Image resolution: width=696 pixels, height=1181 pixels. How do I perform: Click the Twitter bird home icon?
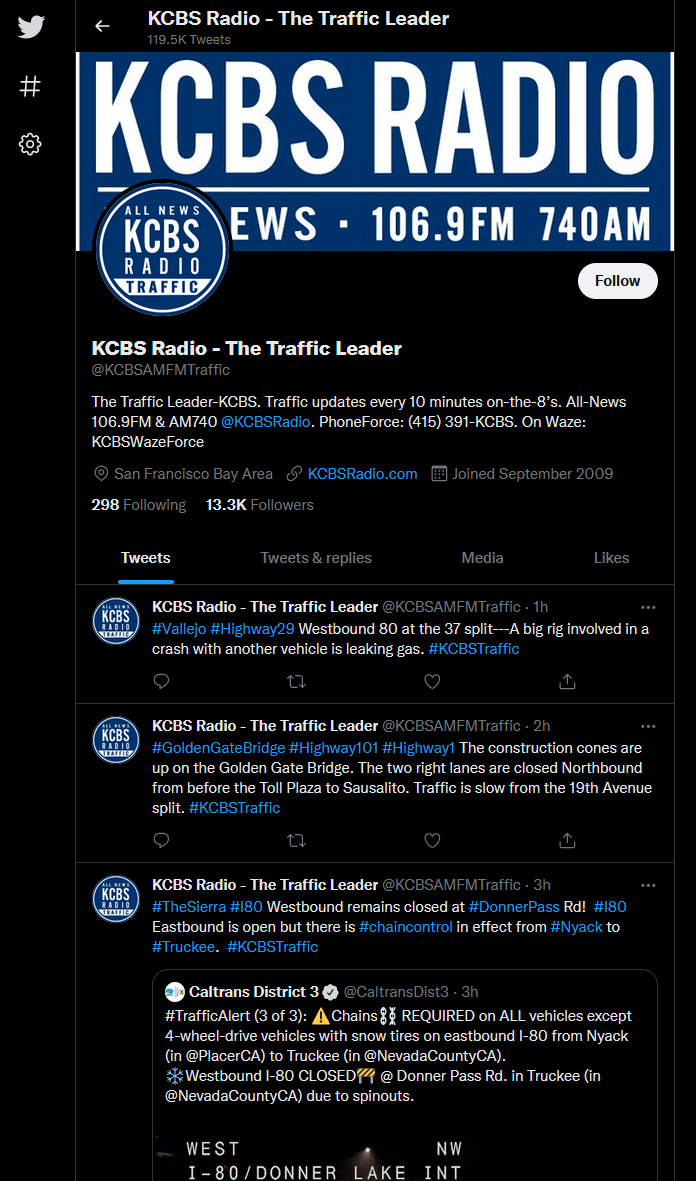[31, 27]
